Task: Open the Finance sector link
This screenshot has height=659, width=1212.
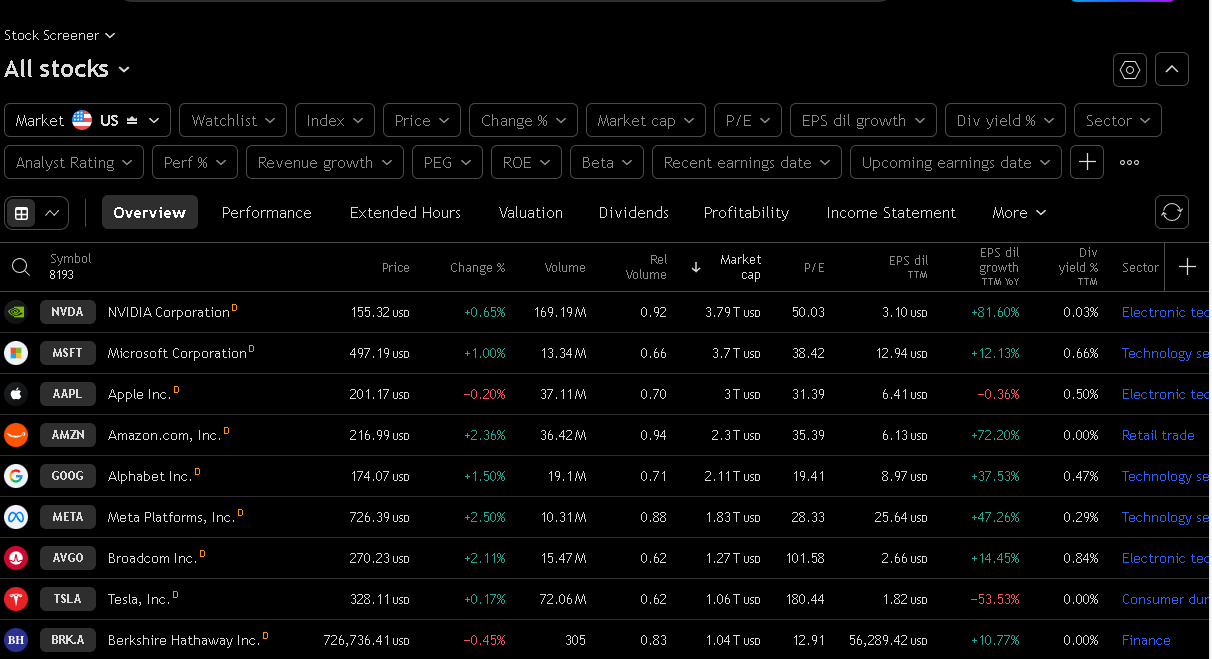Action: click(x=1146, y=640)
